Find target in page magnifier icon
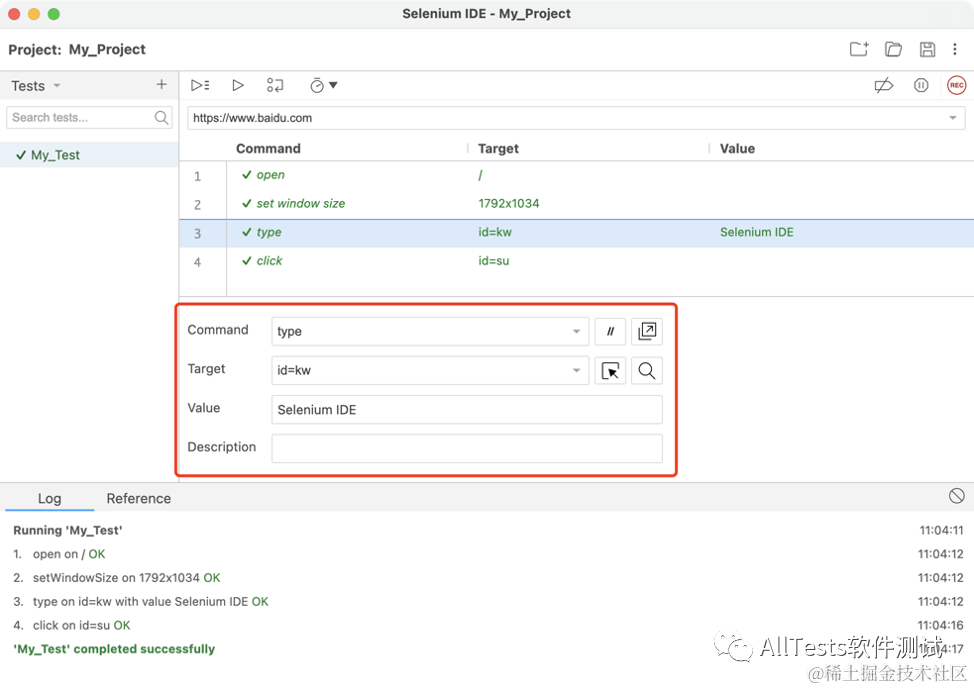 click(x=647, y=371)
